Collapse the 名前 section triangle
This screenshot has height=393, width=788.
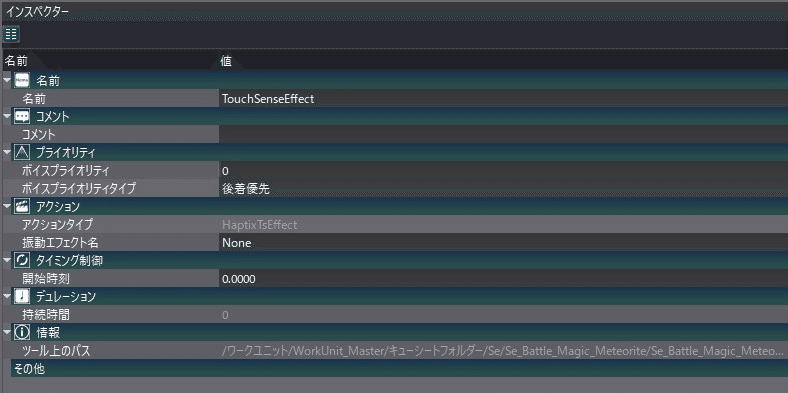pyautogui.click(x=7, y=80)
